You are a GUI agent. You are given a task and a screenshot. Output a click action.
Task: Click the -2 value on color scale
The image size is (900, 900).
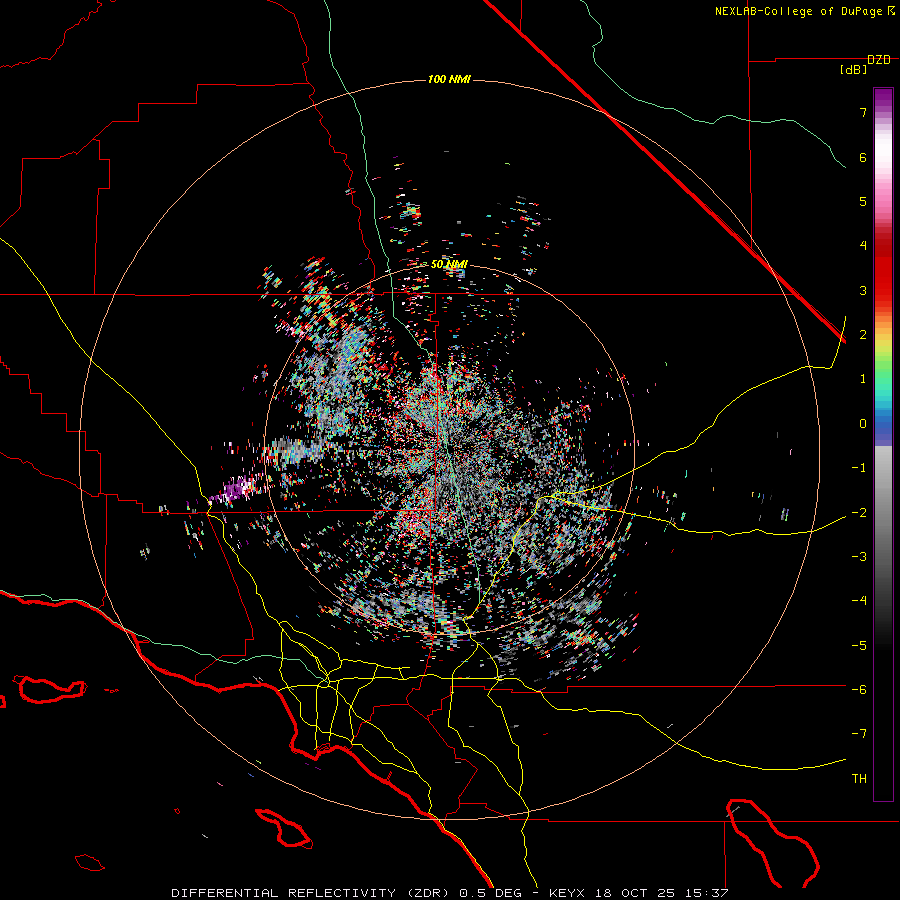[859, 512]
